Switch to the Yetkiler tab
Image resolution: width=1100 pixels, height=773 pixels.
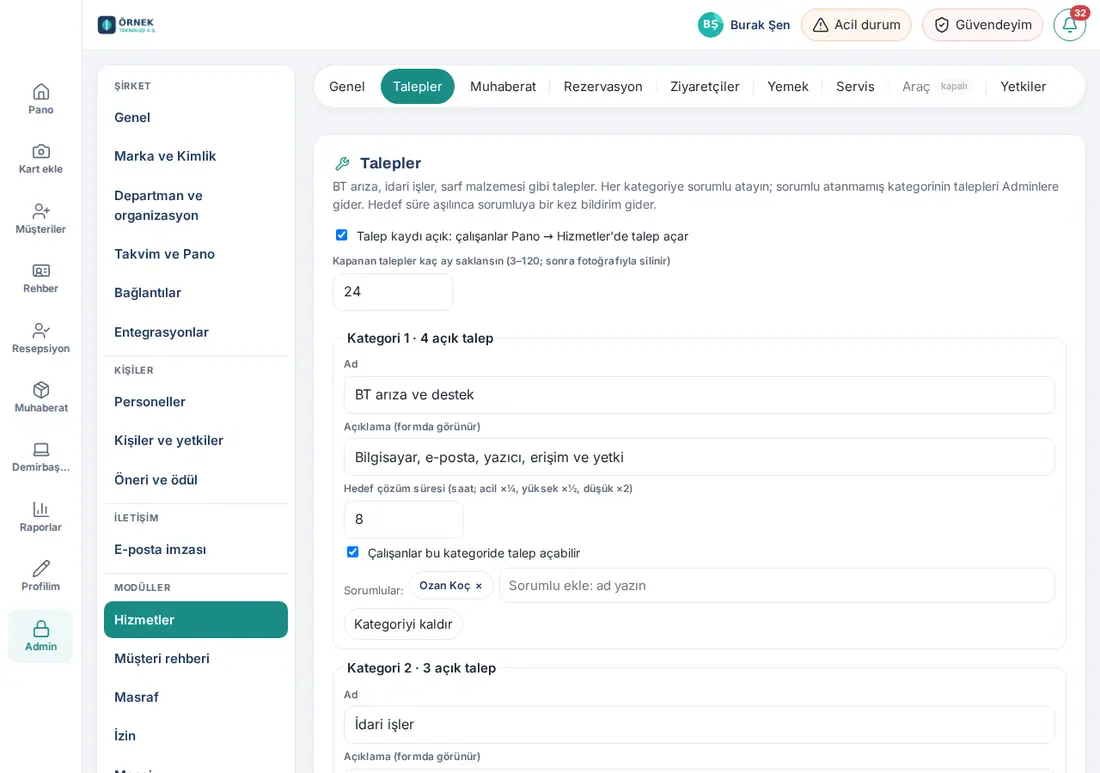point(1023,86)
